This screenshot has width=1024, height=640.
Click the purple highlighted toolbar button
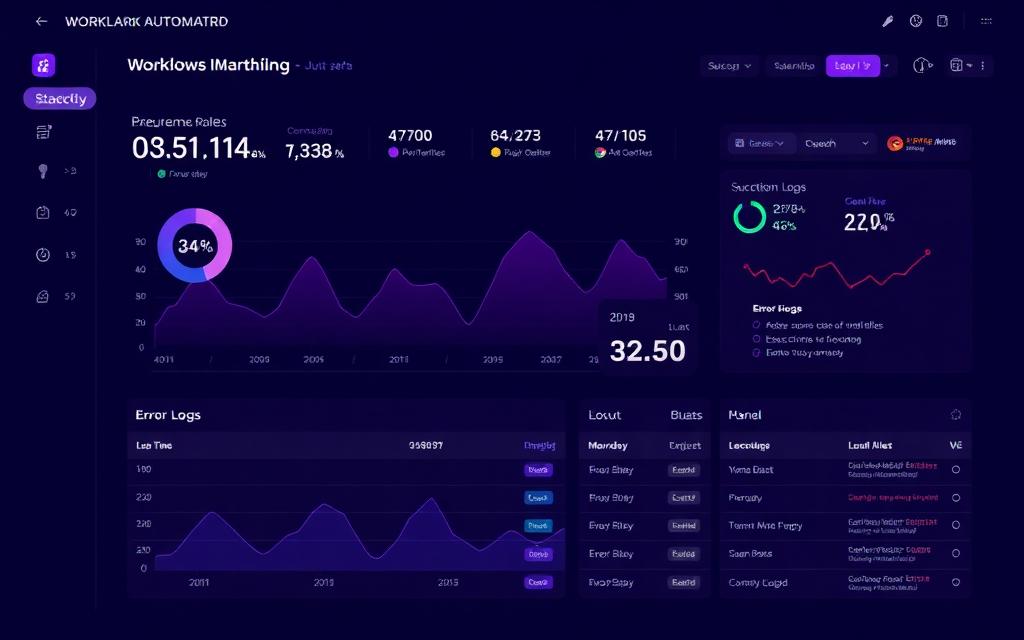(853, 66)
